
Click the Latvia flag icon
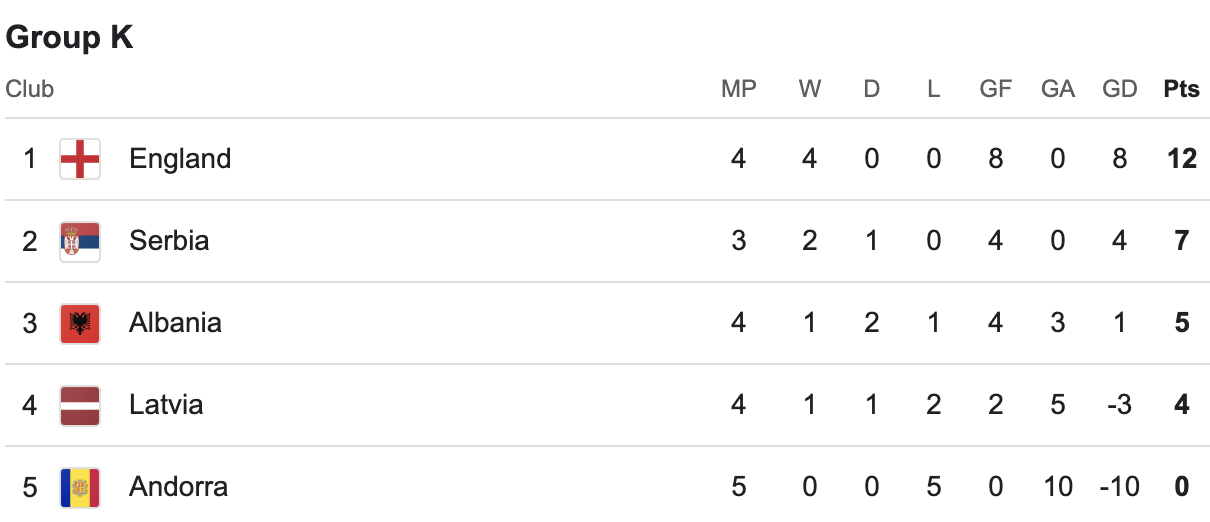80,405
